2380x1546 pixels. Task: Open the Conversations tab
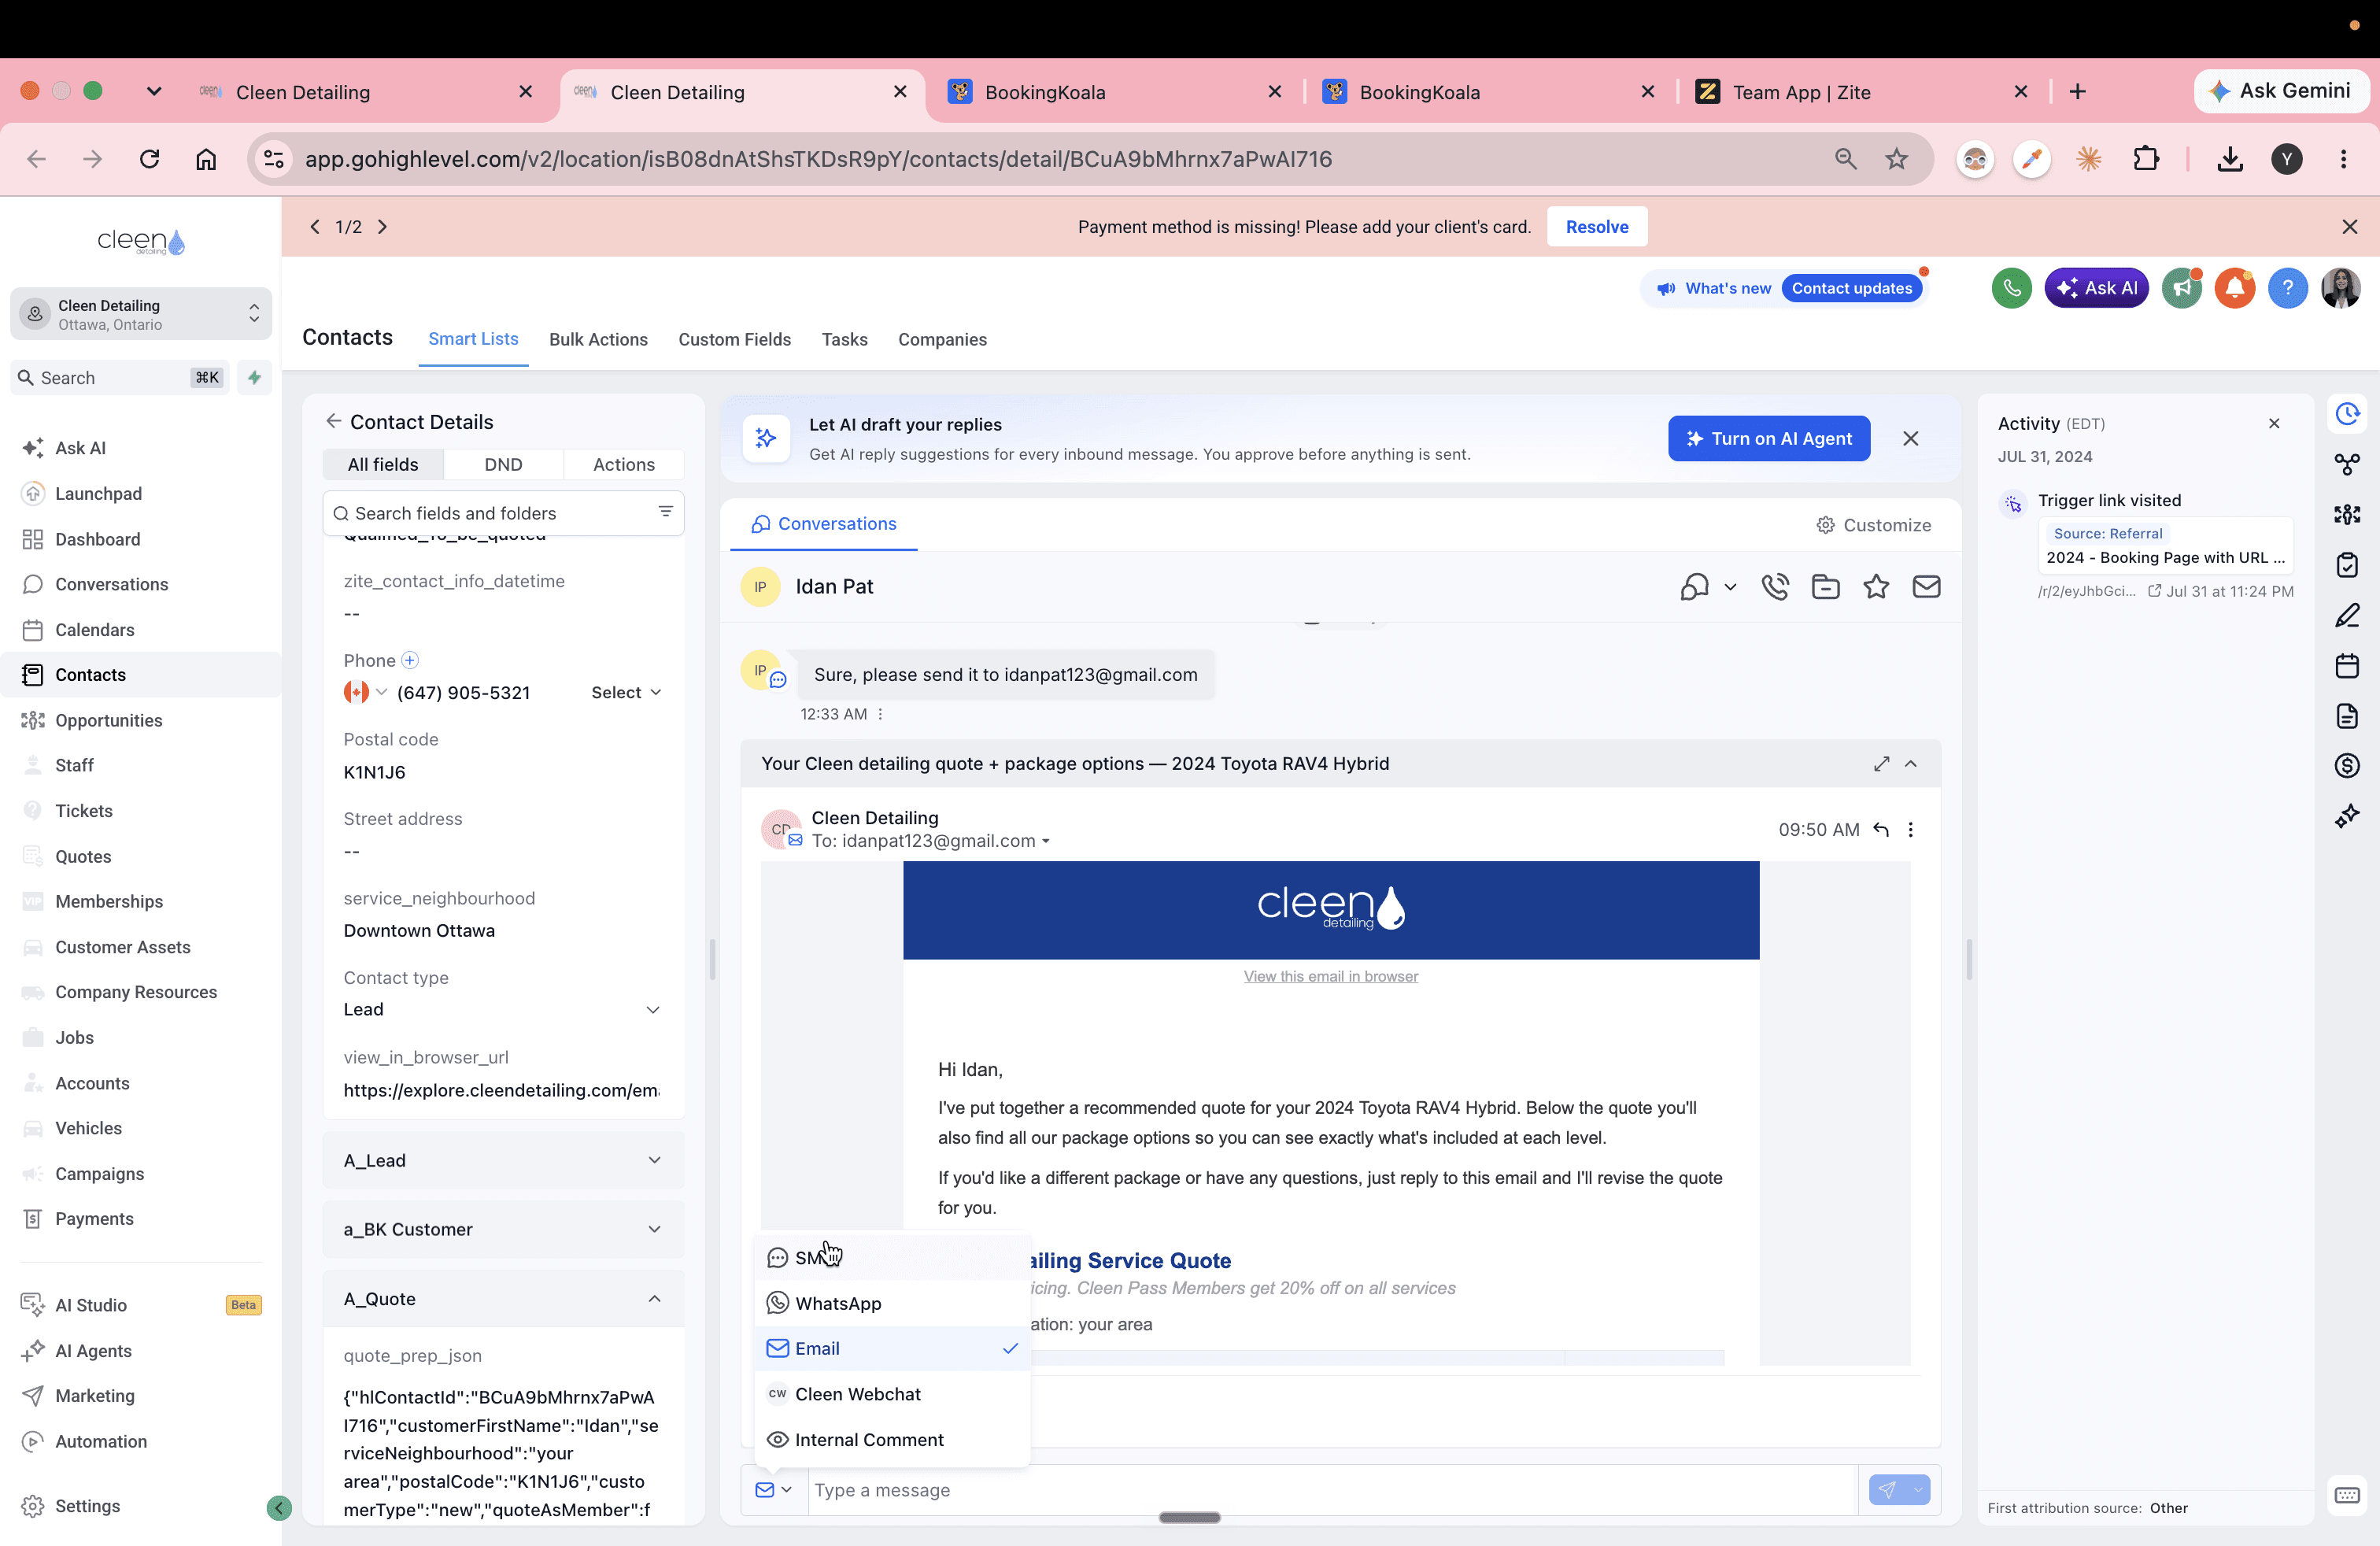click(824, 524)
